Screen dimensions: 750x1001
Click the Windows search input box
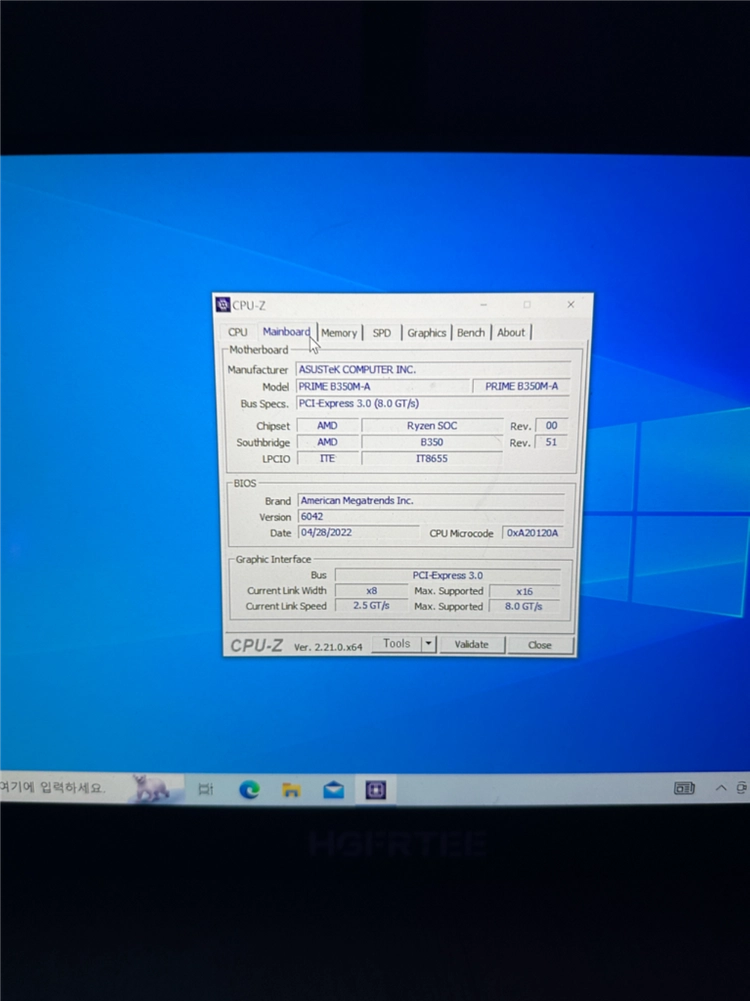(x=64, y=788)
